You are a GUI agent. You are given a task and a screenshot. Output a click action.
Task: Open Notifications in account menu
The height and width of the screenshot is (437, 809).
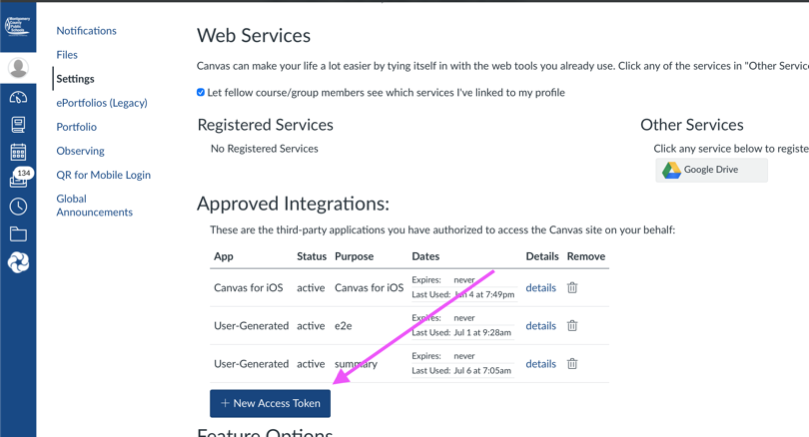tap(86, 30)
